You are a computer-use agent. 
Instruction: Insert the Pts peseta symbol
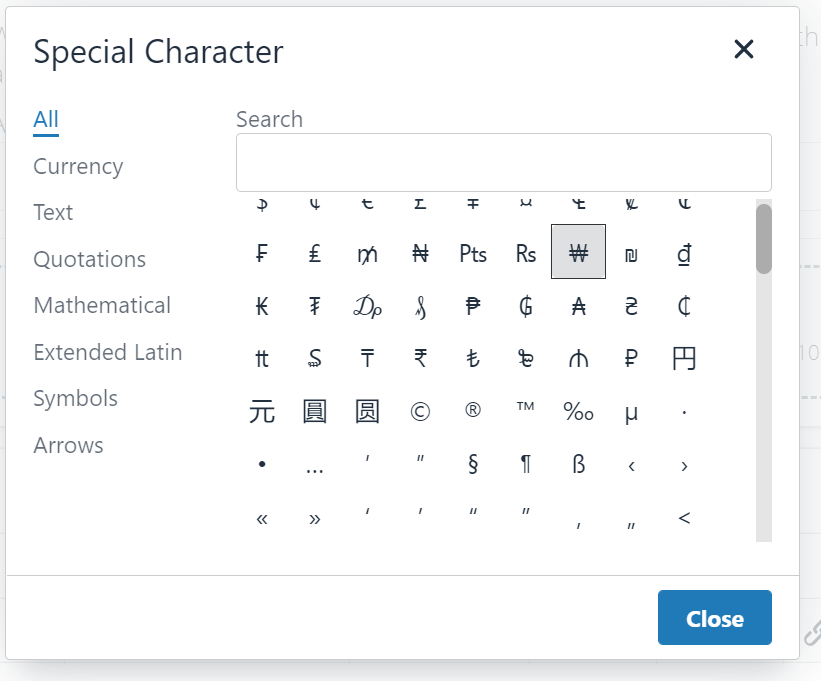473,253
